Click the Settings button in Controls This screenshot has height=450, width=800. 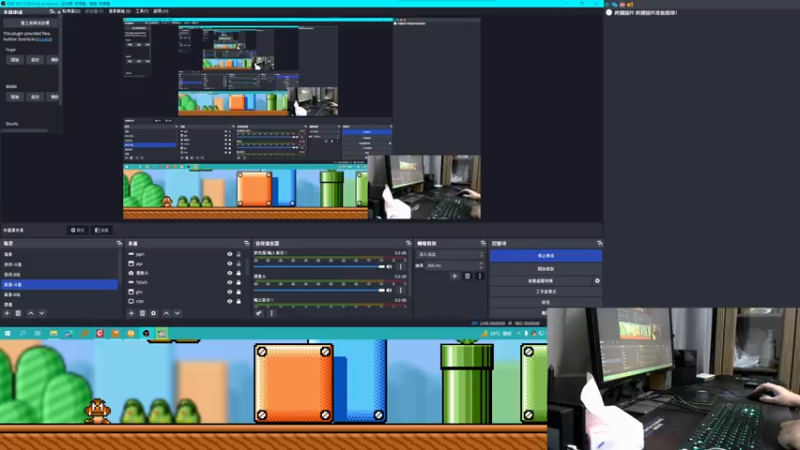point(546,302)
